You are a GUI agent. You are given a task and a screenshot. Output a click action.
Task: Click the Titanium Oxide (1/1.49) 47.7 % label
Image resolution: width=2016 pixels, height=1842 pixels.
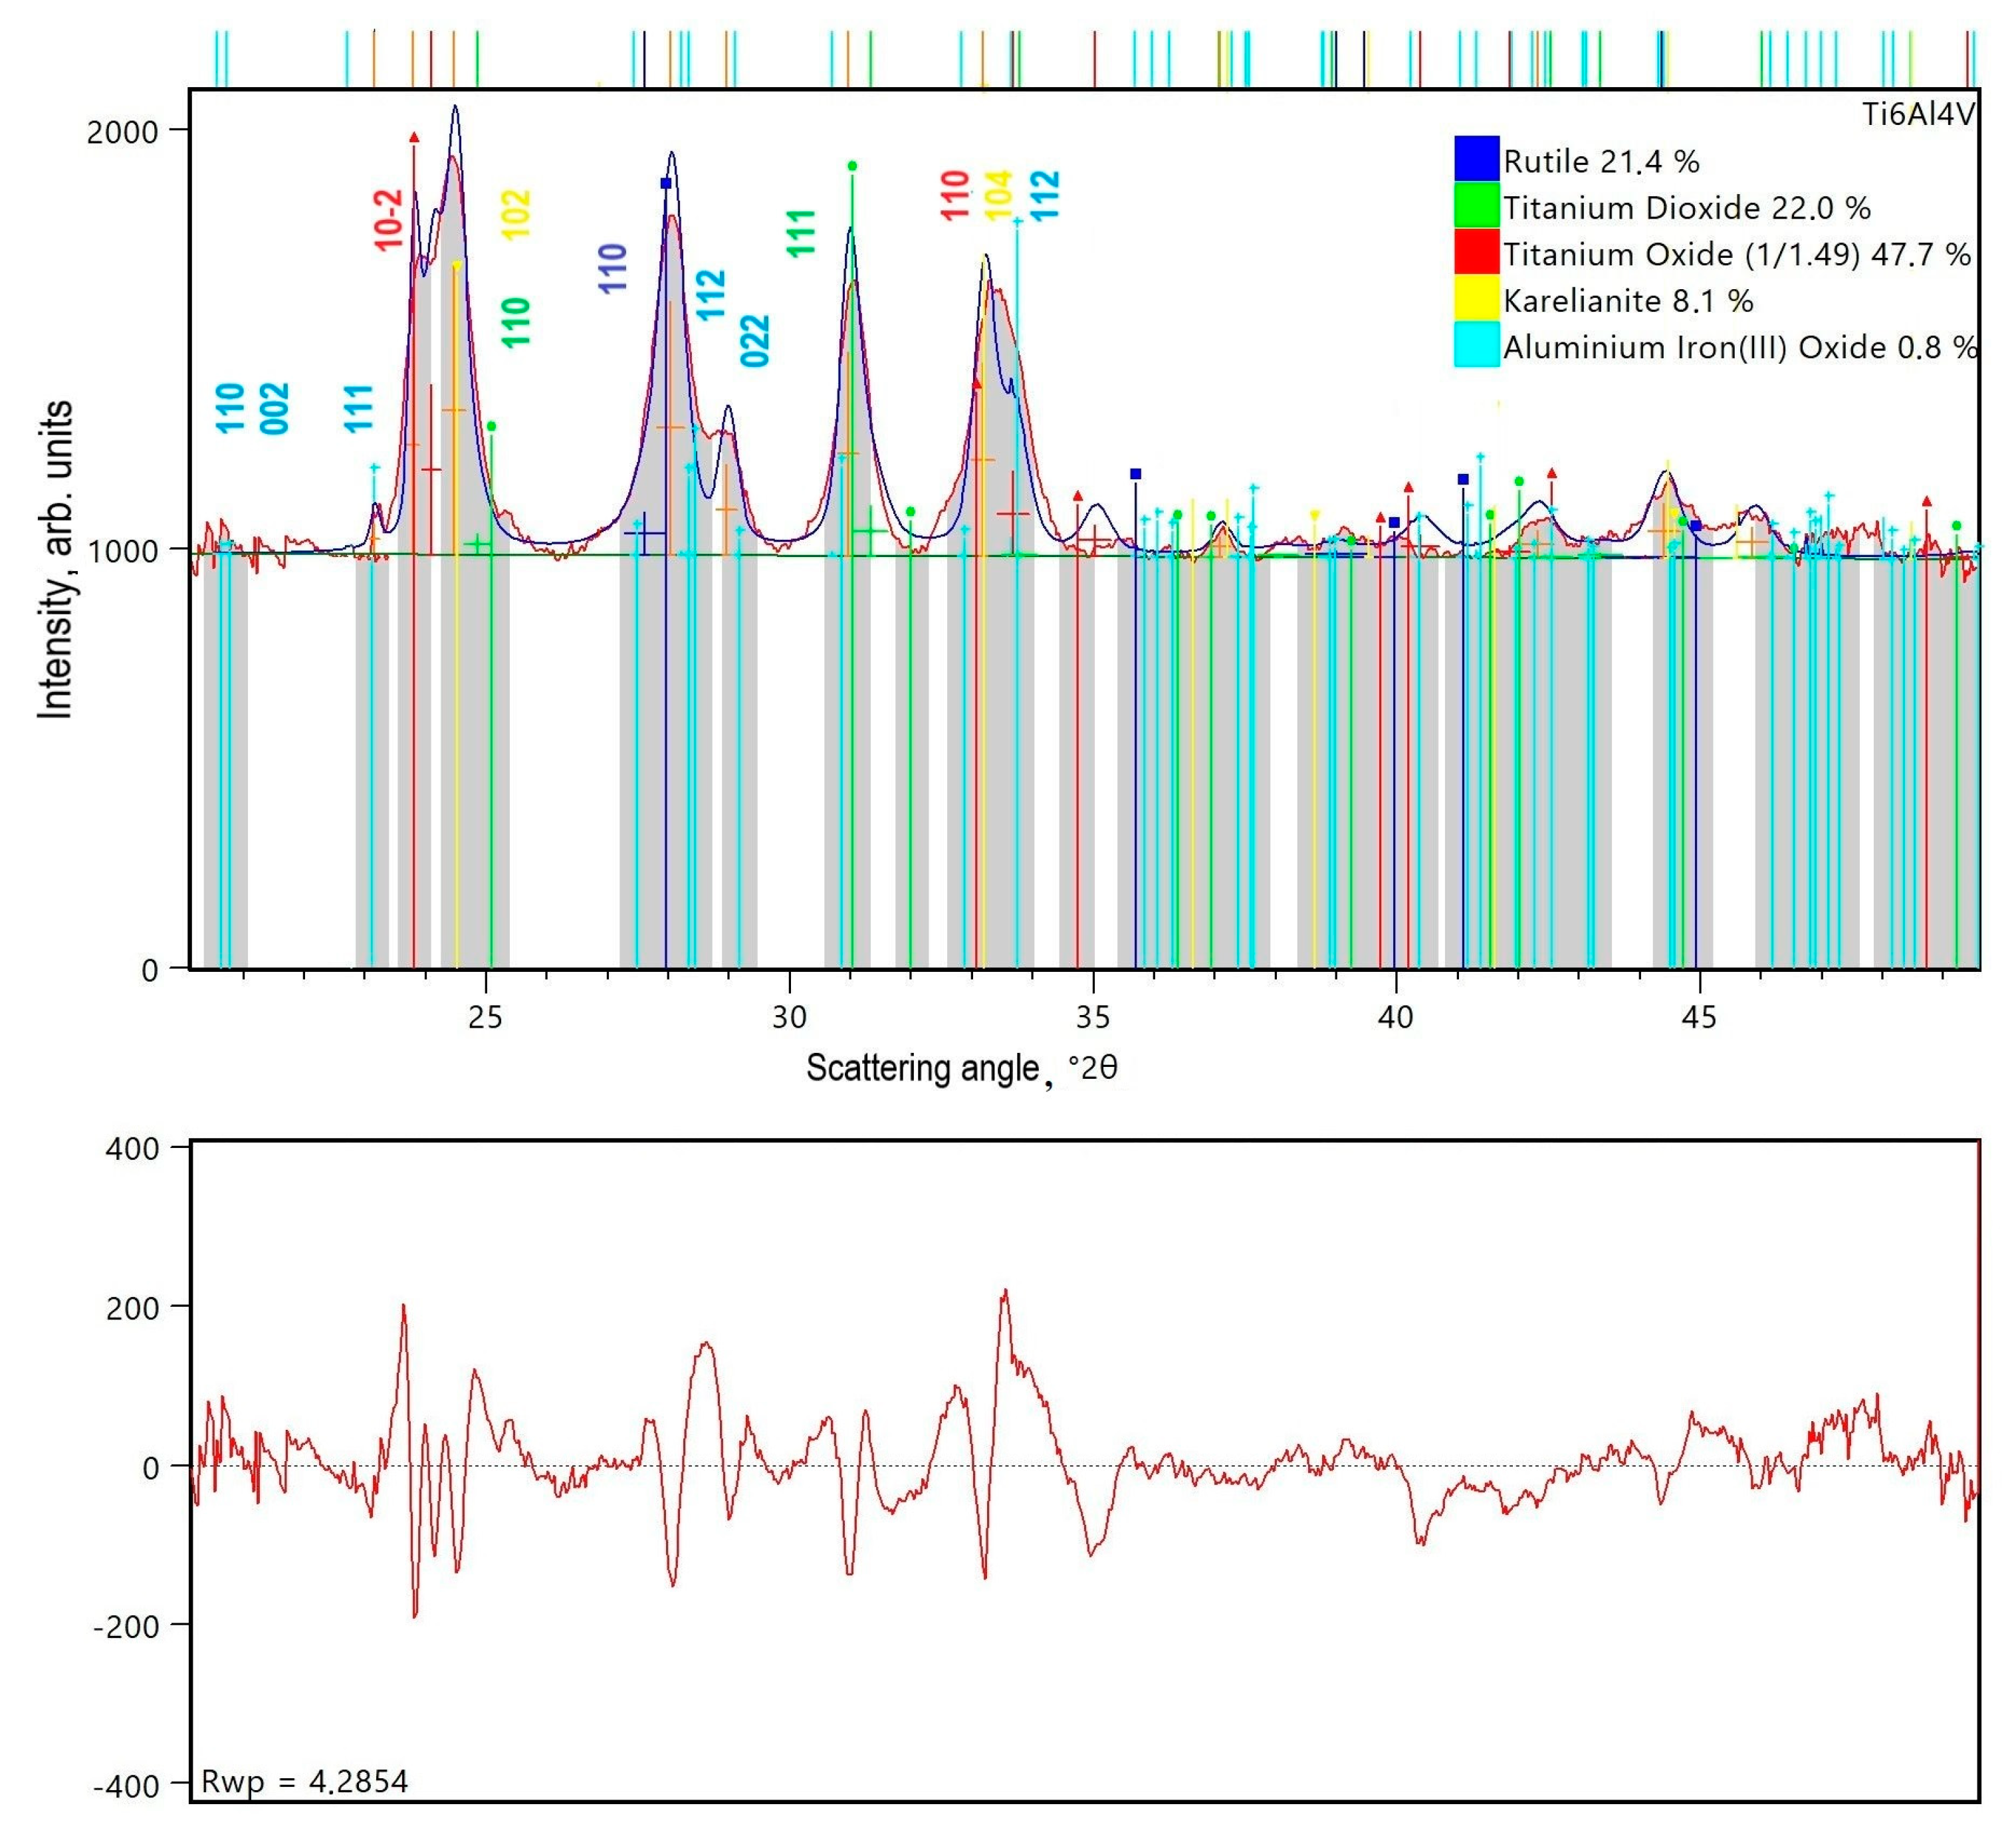1736,255
